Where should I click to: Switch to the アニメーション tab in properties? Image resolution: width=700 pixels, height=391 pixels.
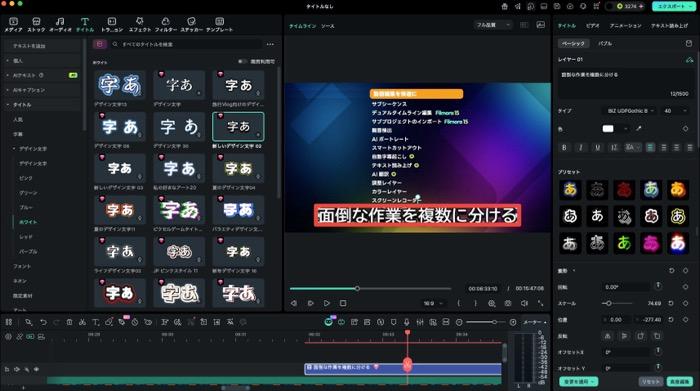point(625,26)
